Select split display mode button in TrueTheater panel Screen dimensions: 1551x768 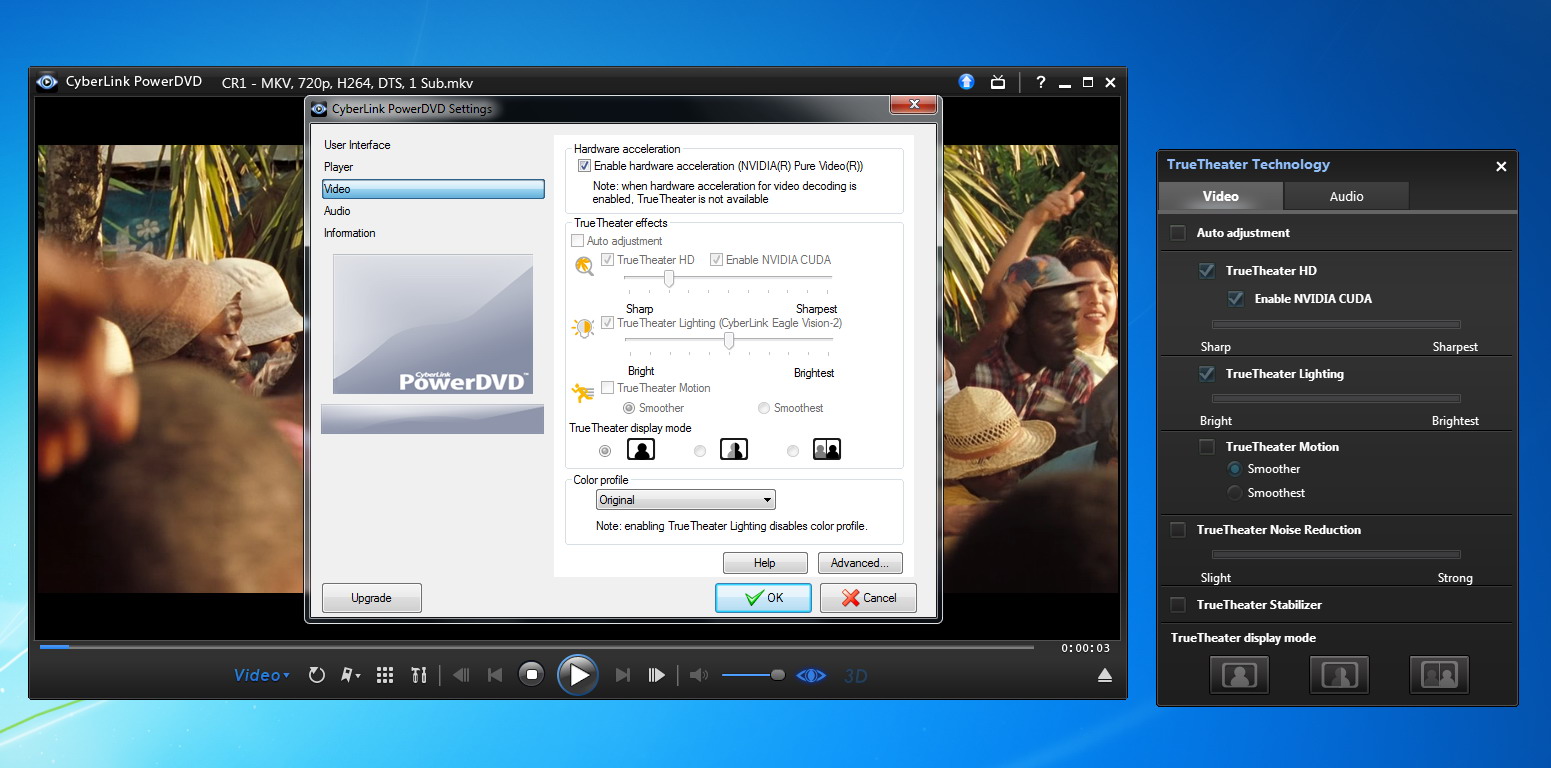tap(1339, 674)
